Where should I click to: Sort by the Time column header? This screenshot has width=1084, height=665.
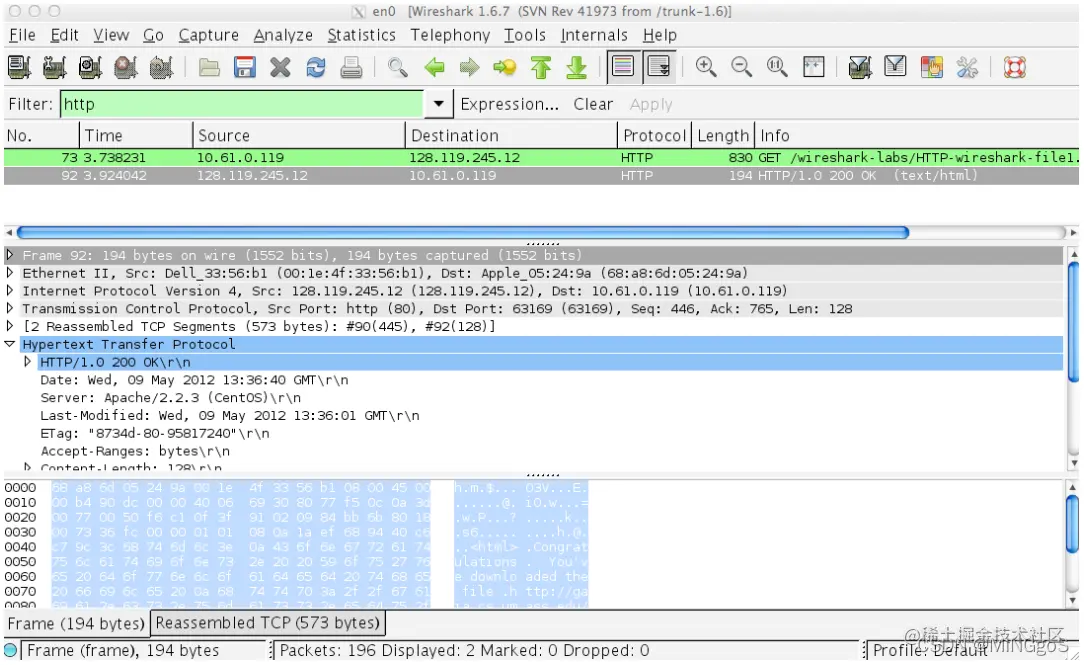click(x=136, y=135)
